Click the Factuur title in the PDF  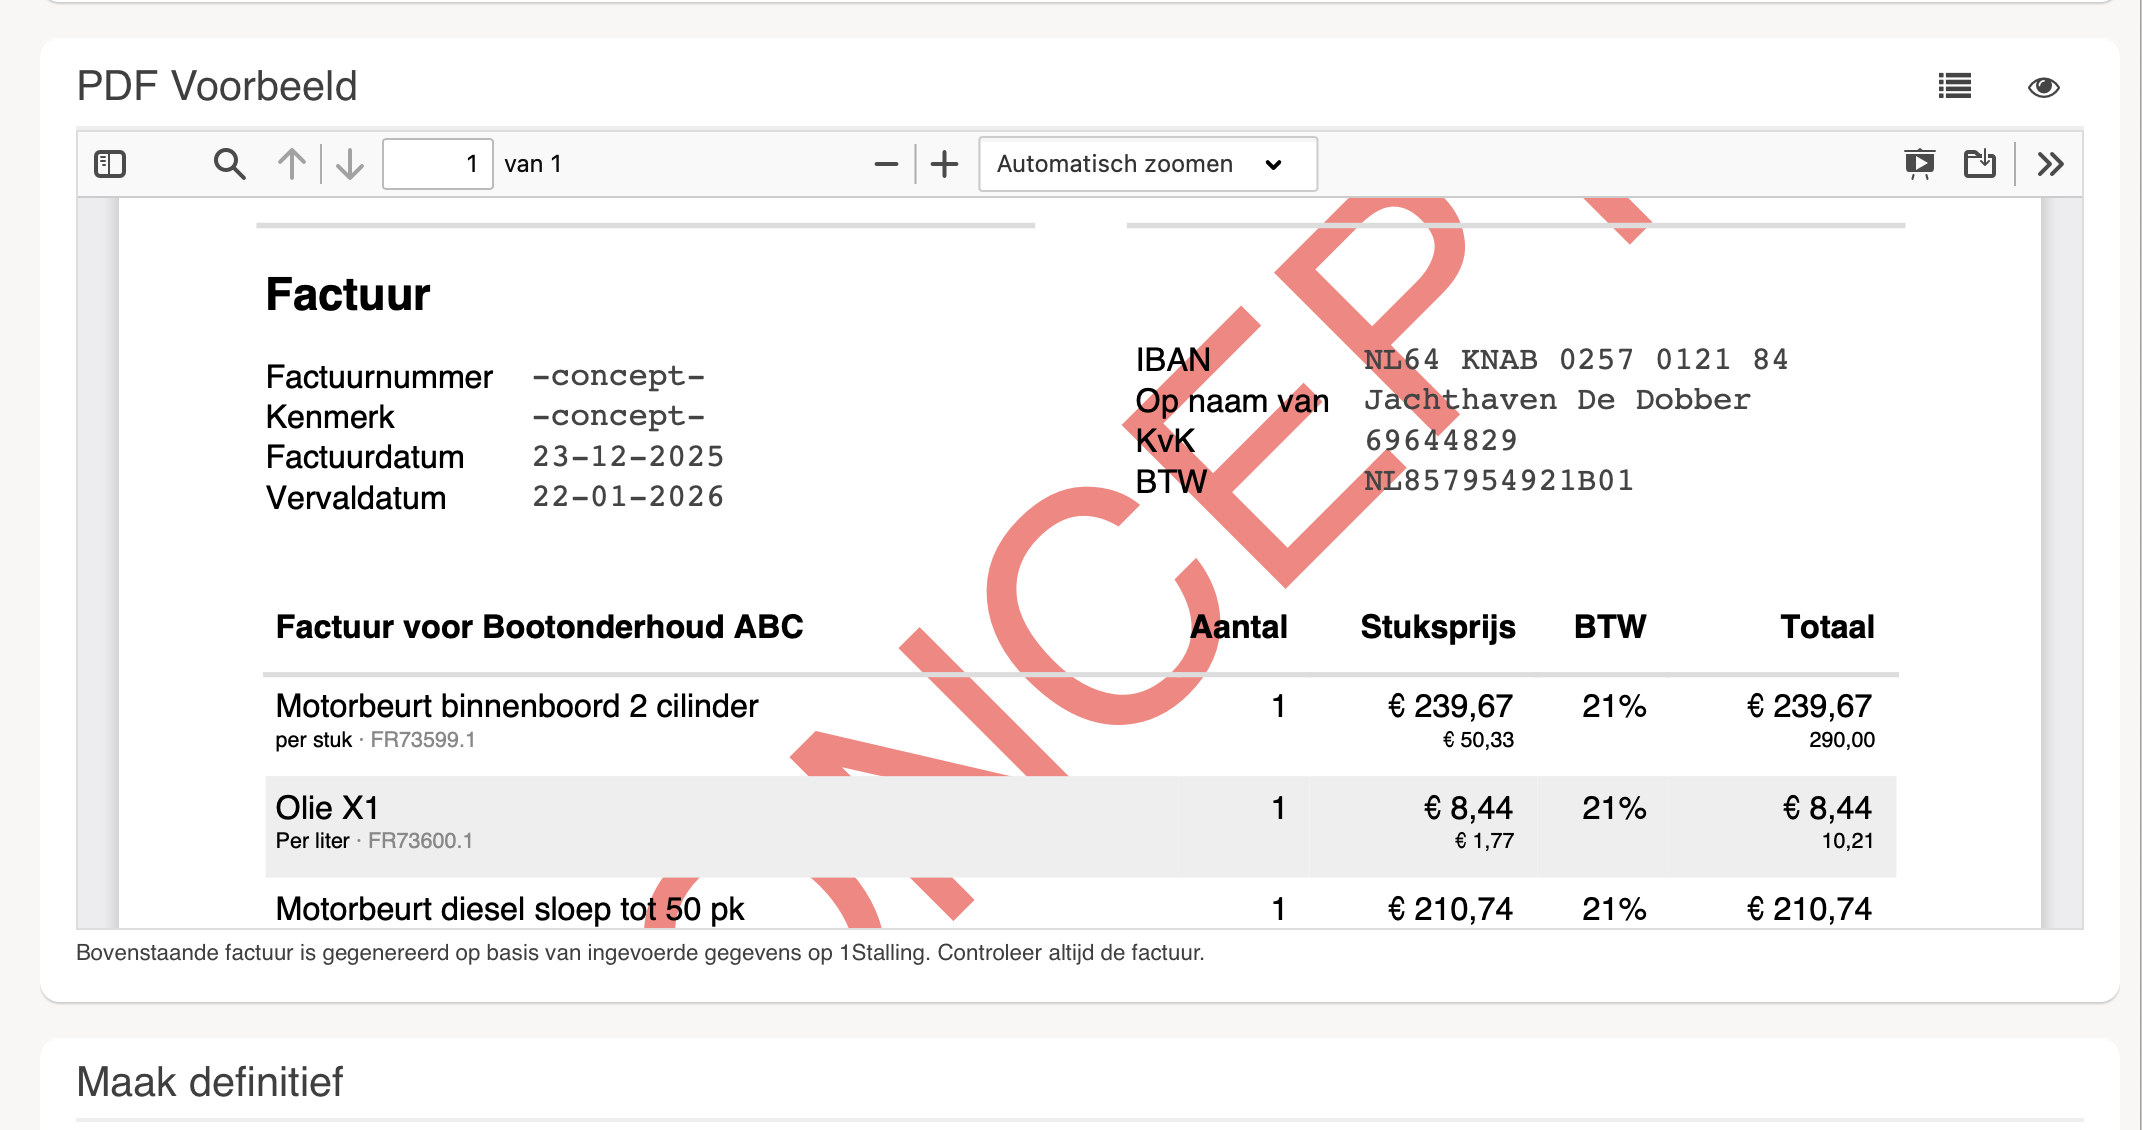(x=348, y=295)
